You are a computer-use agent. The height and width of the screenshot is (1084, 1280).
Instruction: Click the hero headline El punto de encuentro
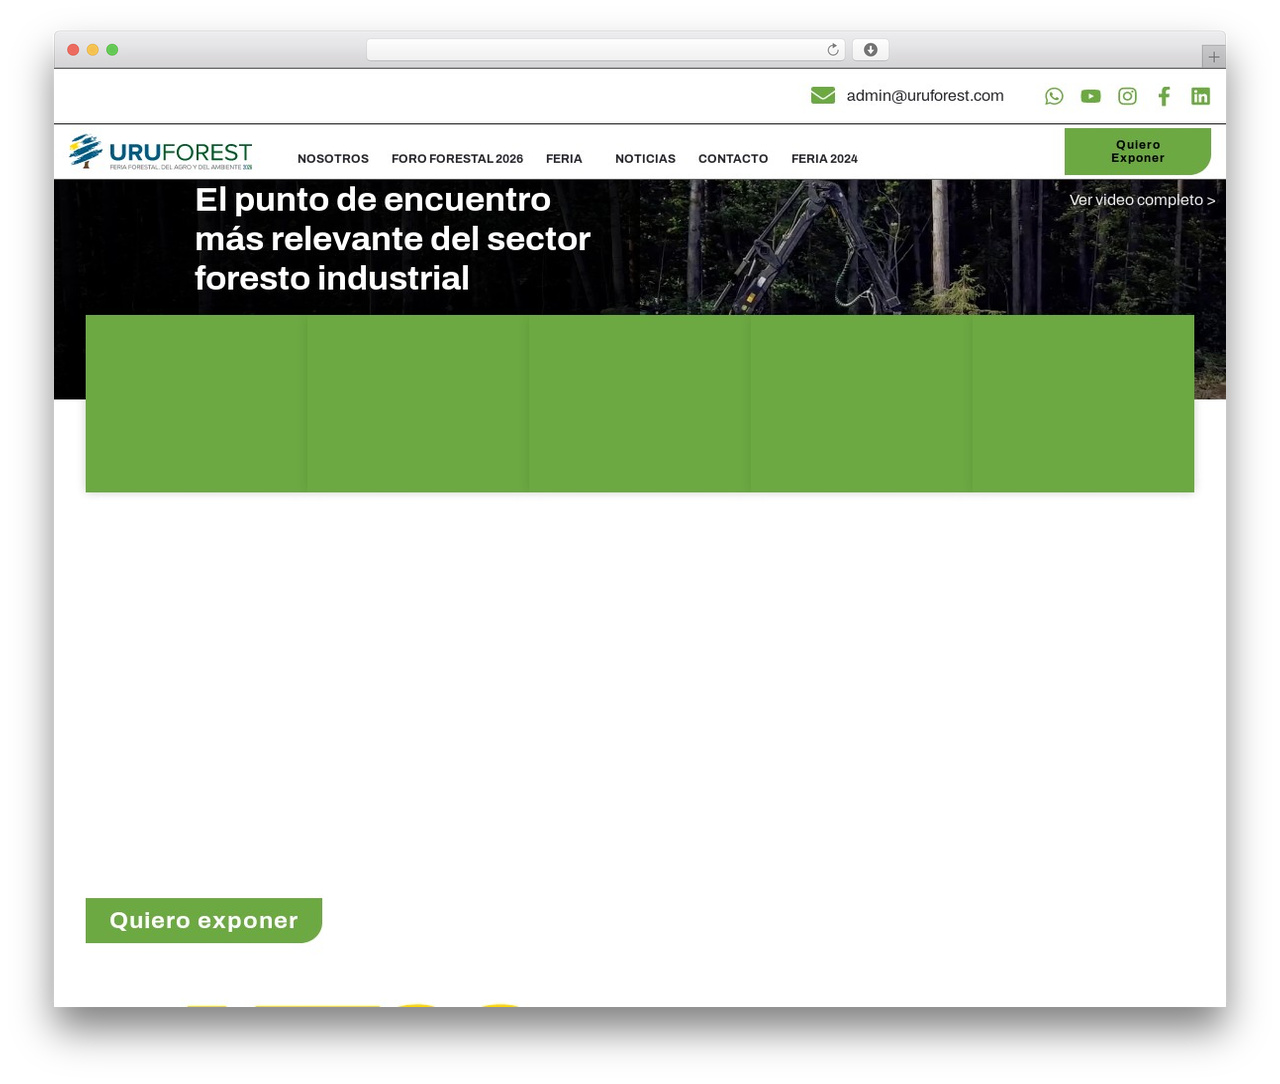[x=393, y=239]
